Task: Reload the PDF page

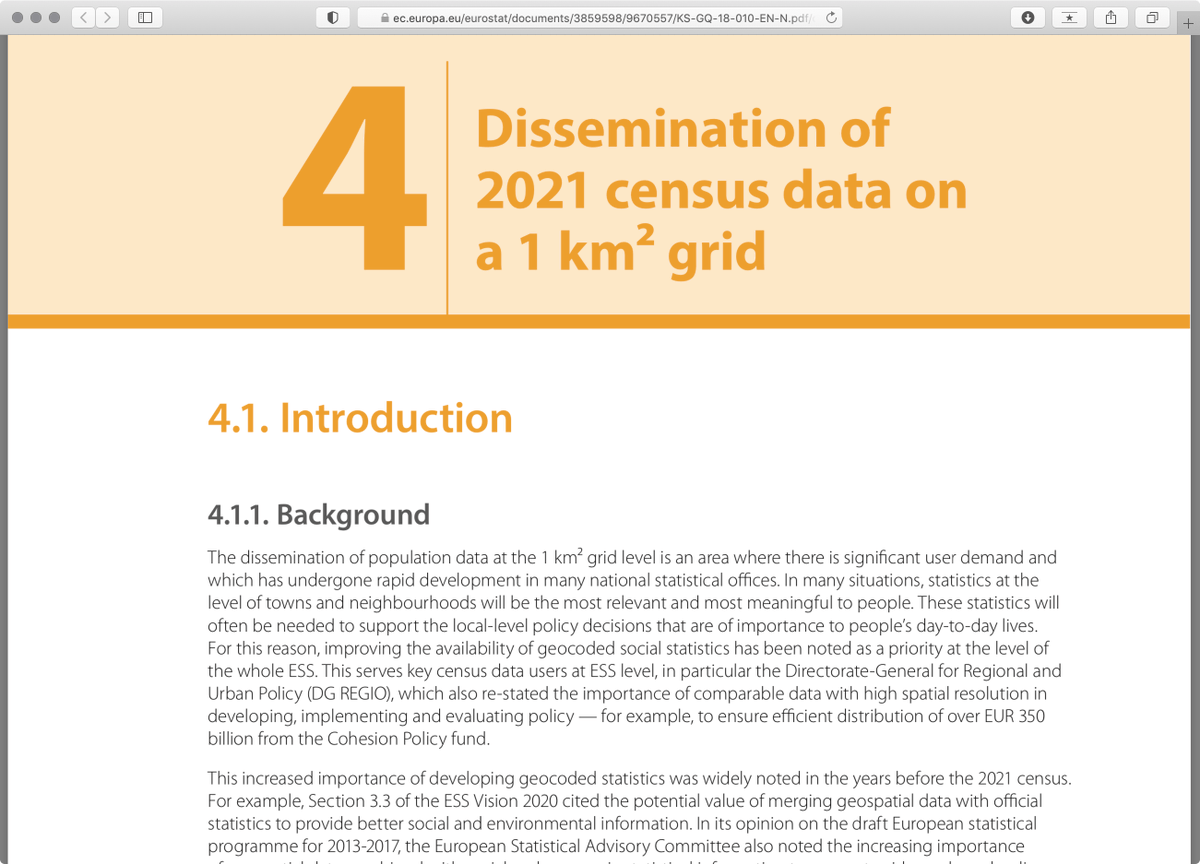Action: (x=831, y=17)
